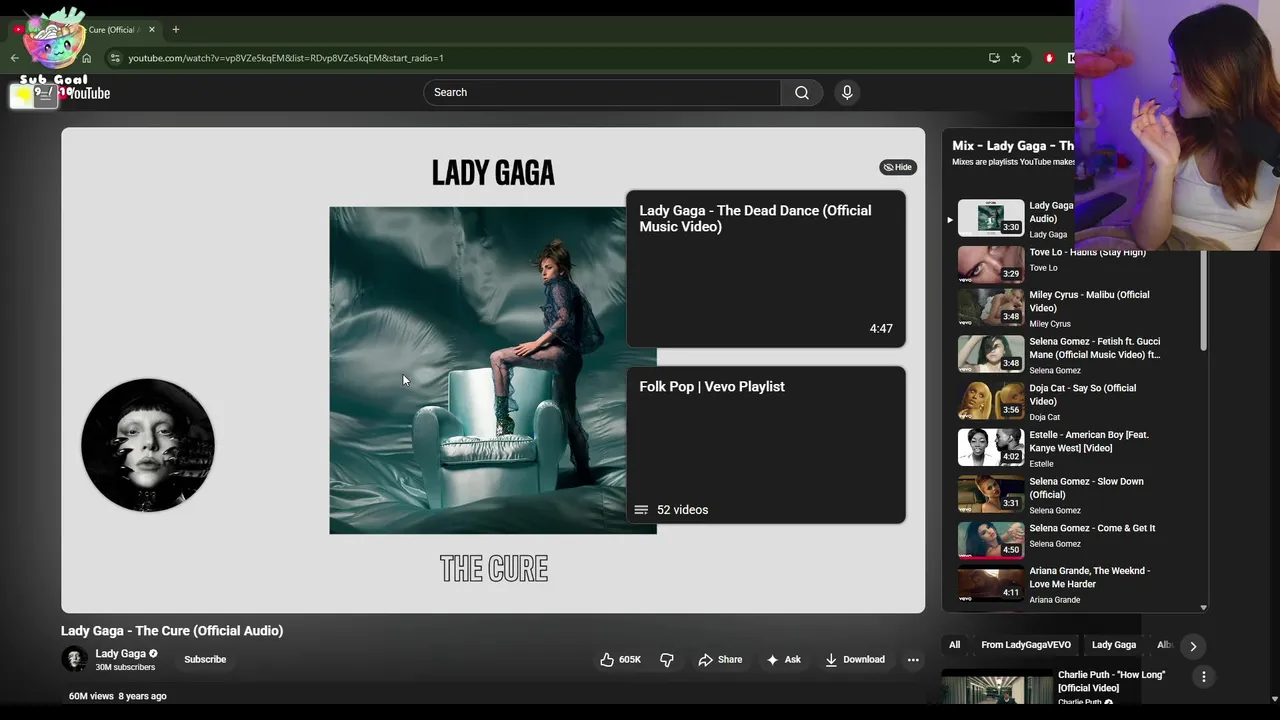The image size is (1280, 720).
Task: Open a new browser tab
Action: [175, 29]
